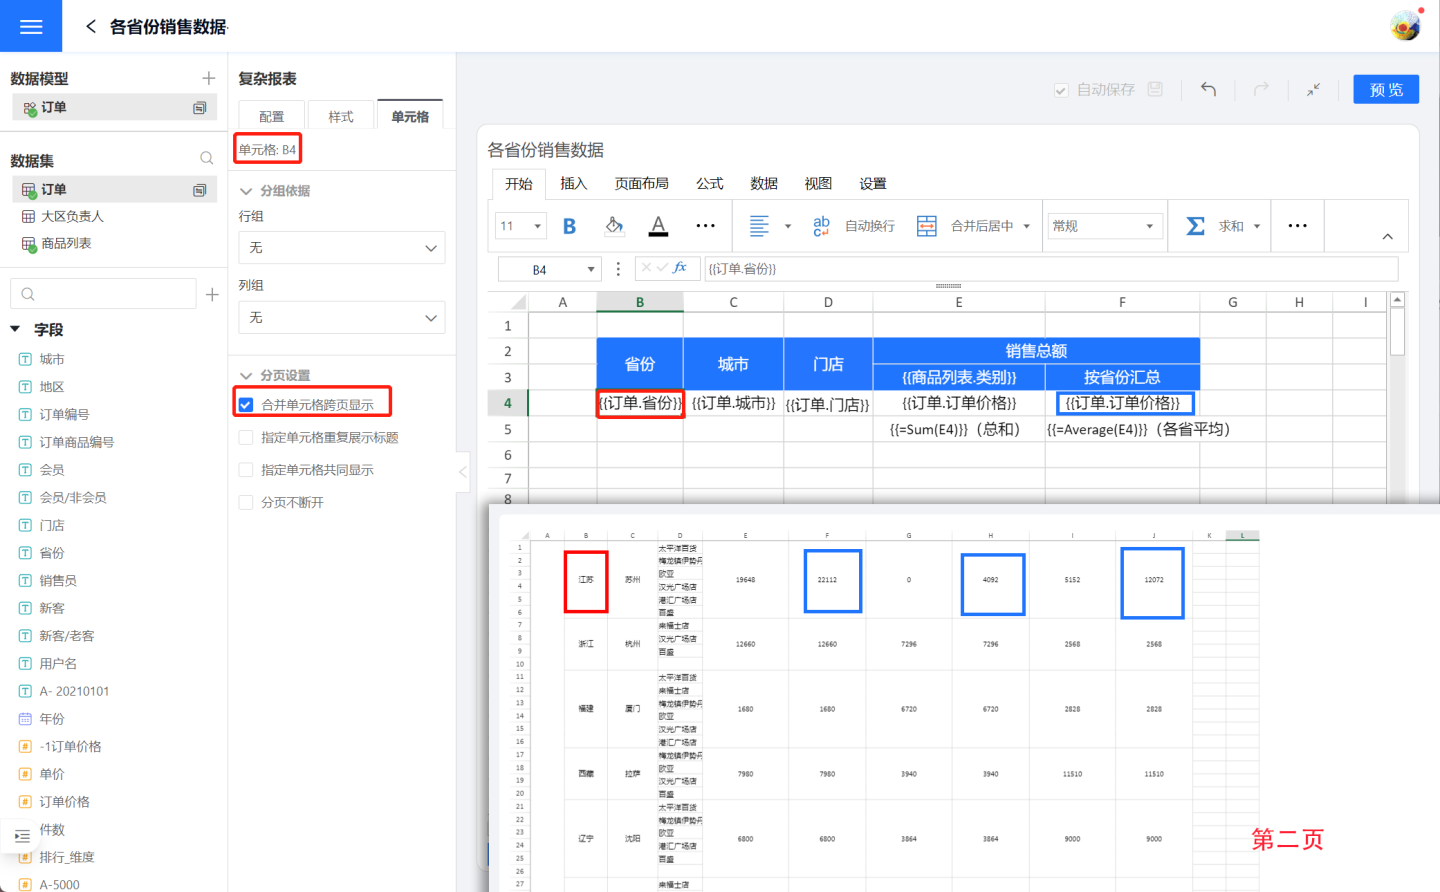
Task: Click the fill color paint bucket icon
Action: click(x=614, y=226)
